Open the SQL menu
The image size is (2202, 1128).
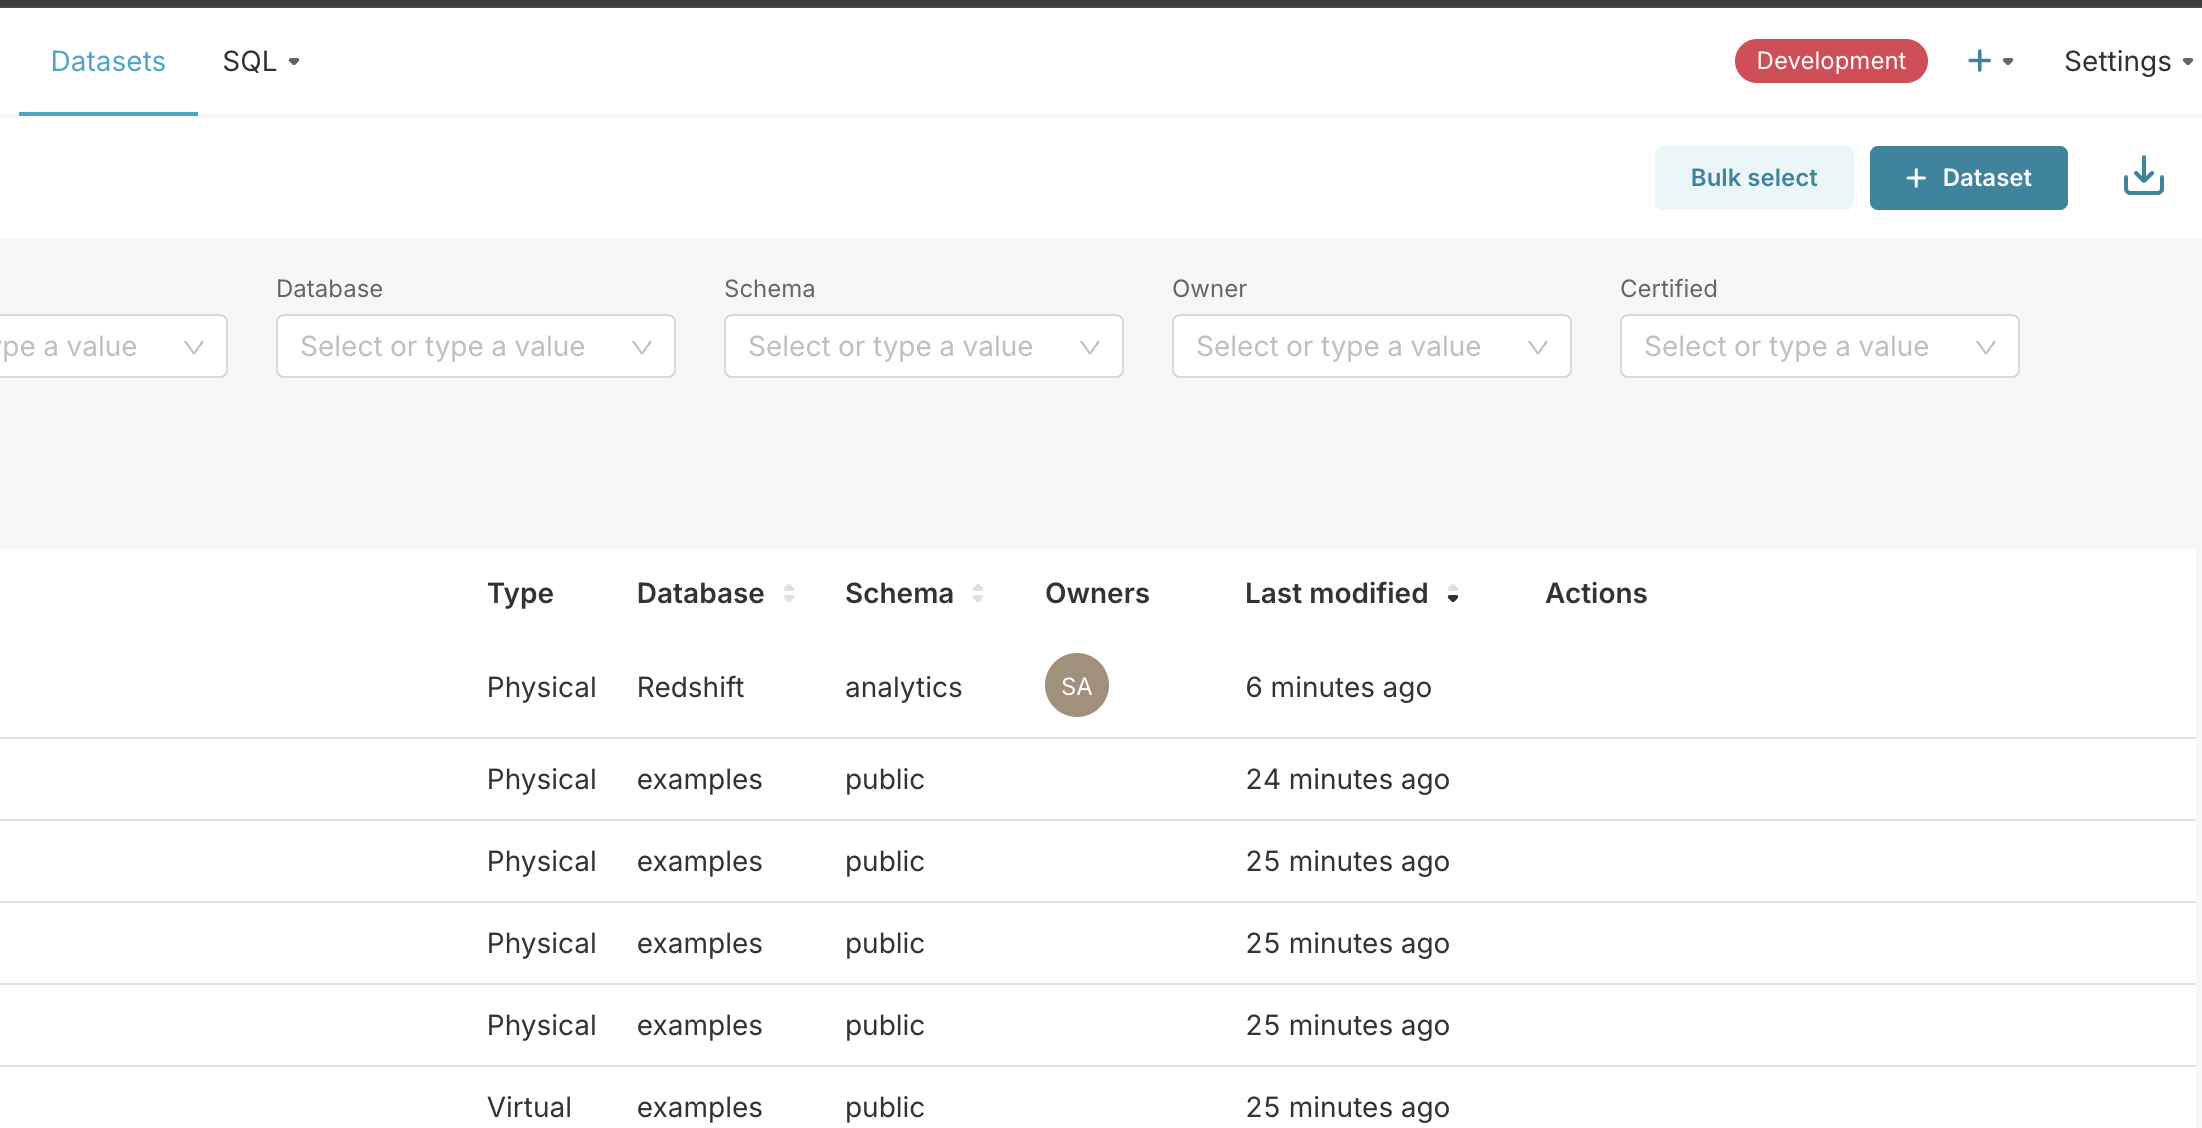coord(260,61)
